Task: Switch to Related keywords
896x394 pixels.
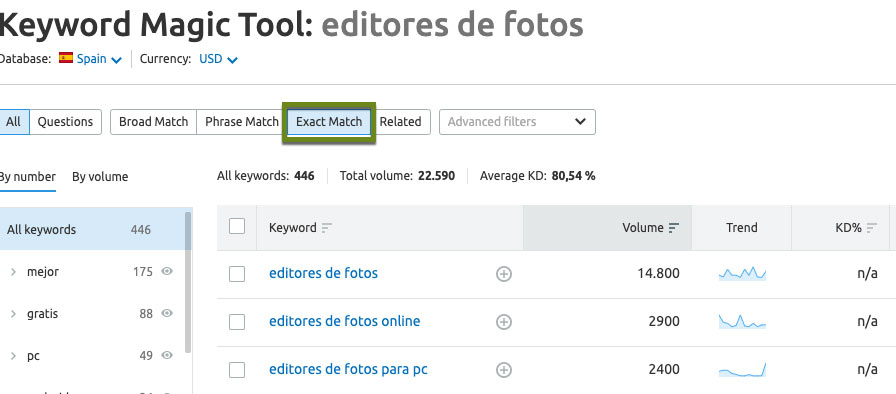Action: (x=401, y=122)
